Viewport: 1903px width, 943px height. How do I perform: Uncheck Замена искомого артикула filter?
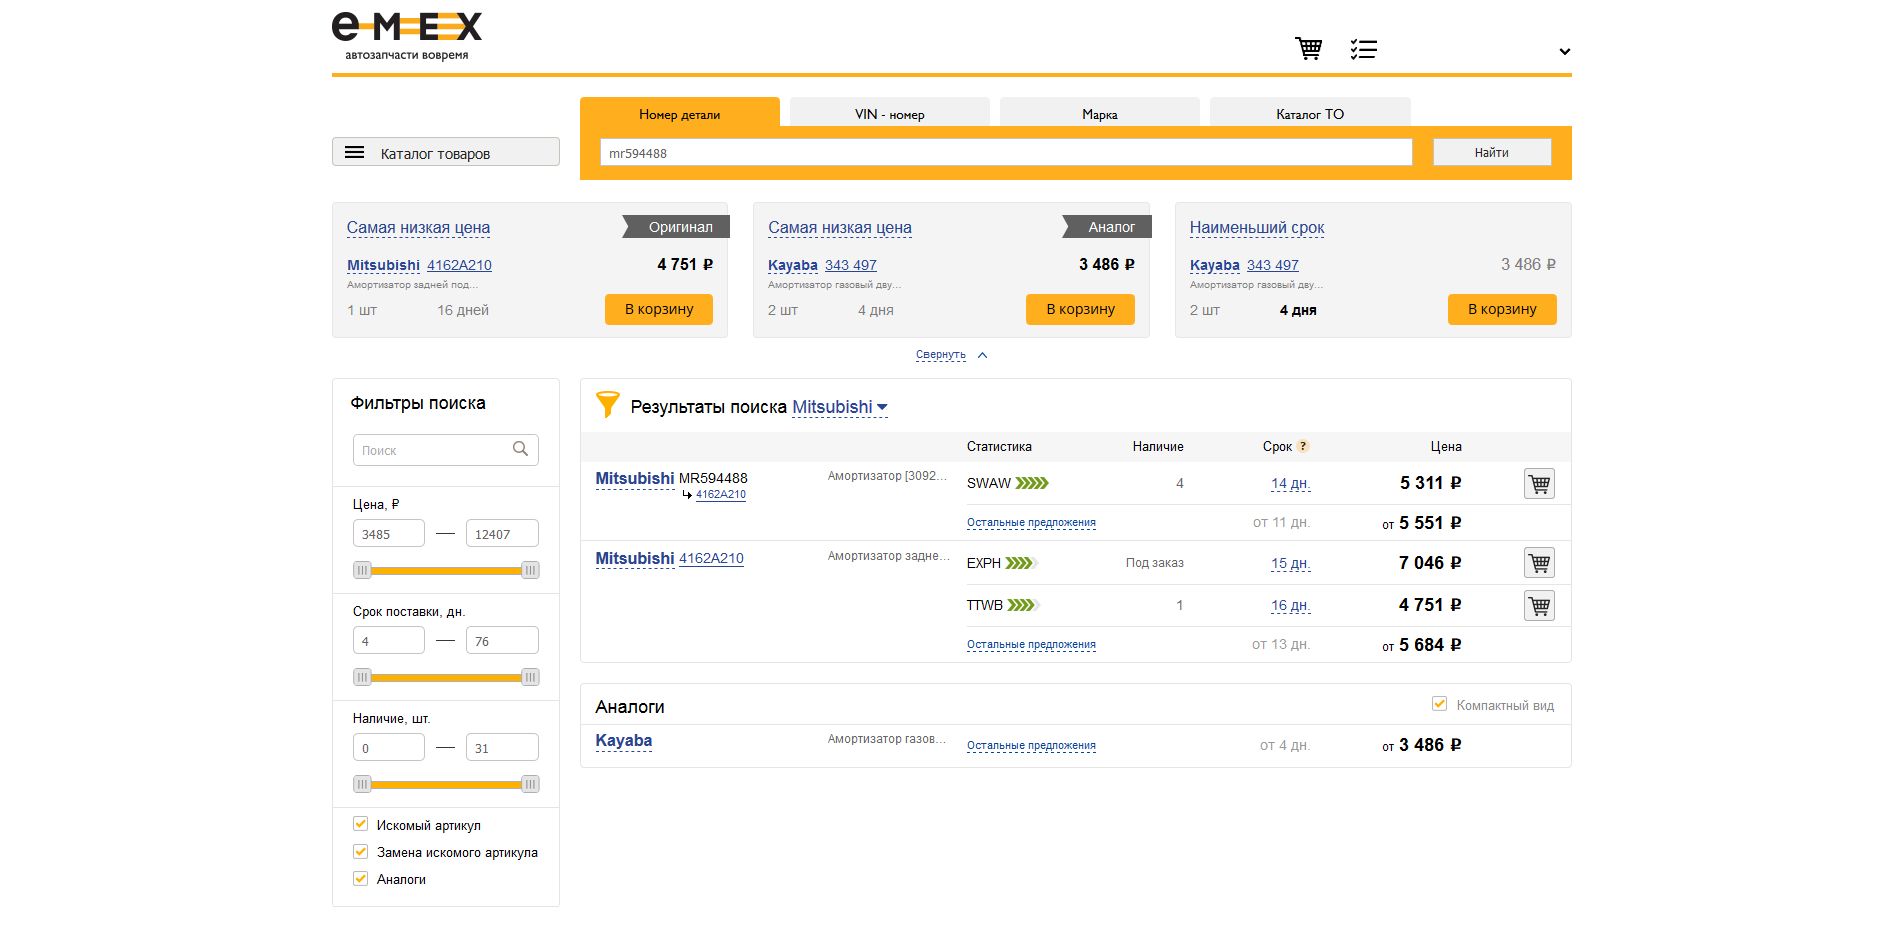click(360, 851)
